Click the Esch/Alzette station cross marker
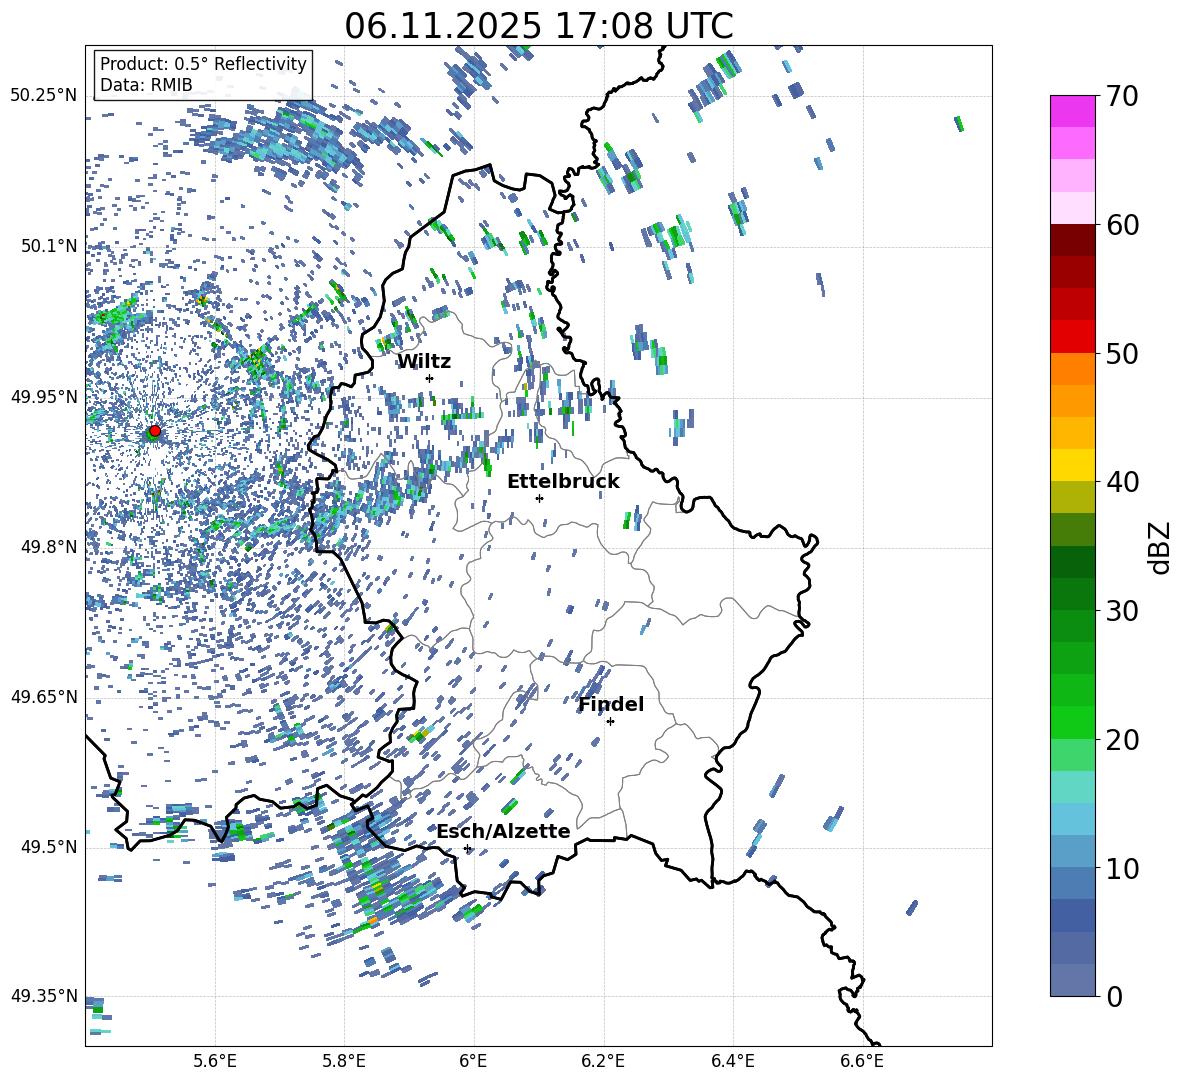The width and height of the screenshot is (1184, 1081). (x=467, y=849)
